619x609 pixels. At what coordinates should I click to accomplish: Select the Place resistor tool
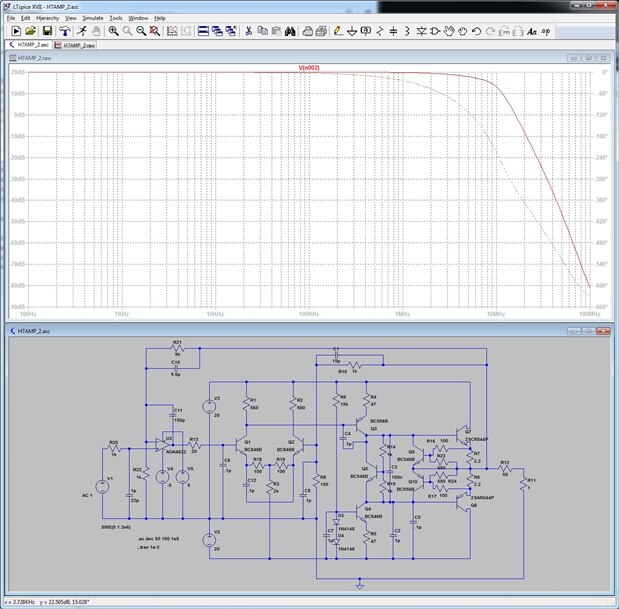(379, 31)
